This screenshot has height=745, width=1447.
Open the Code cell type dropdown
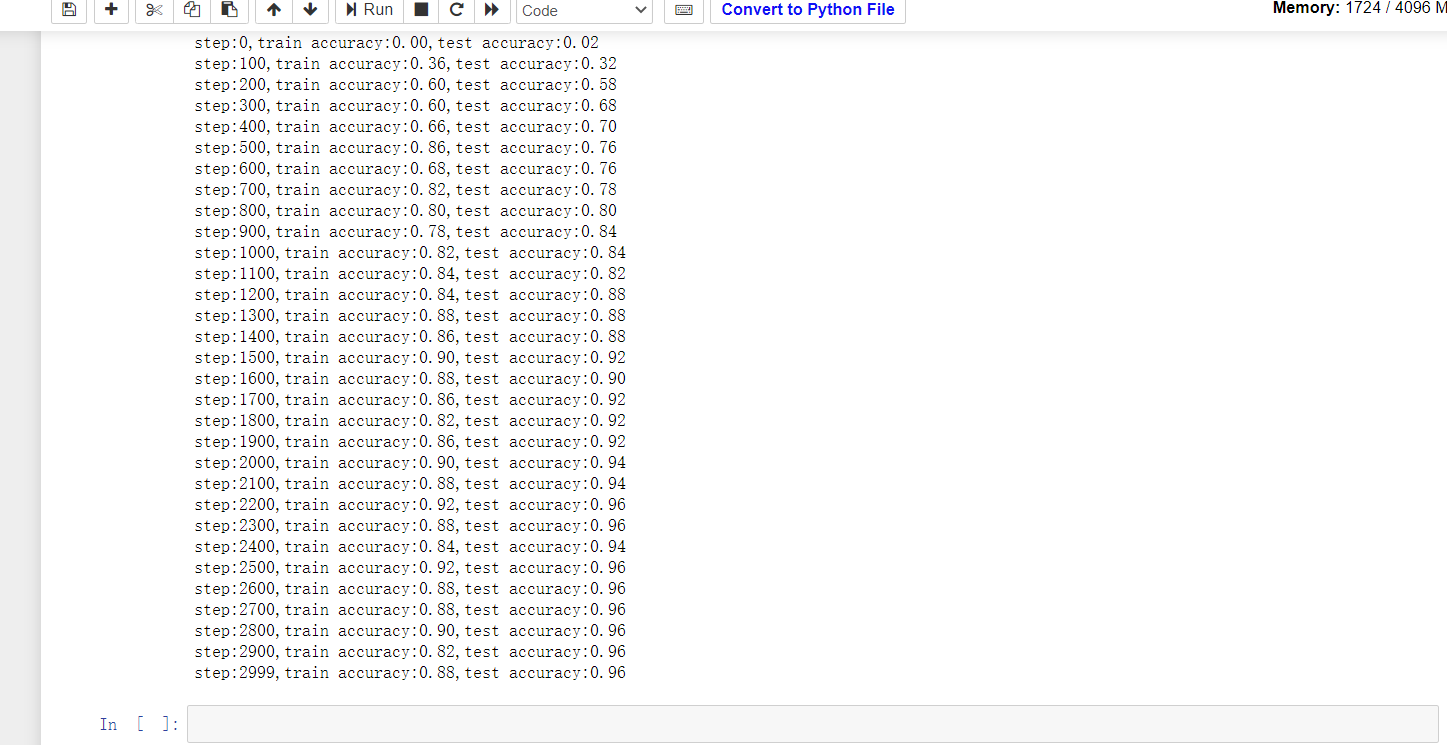pos(584,10)
